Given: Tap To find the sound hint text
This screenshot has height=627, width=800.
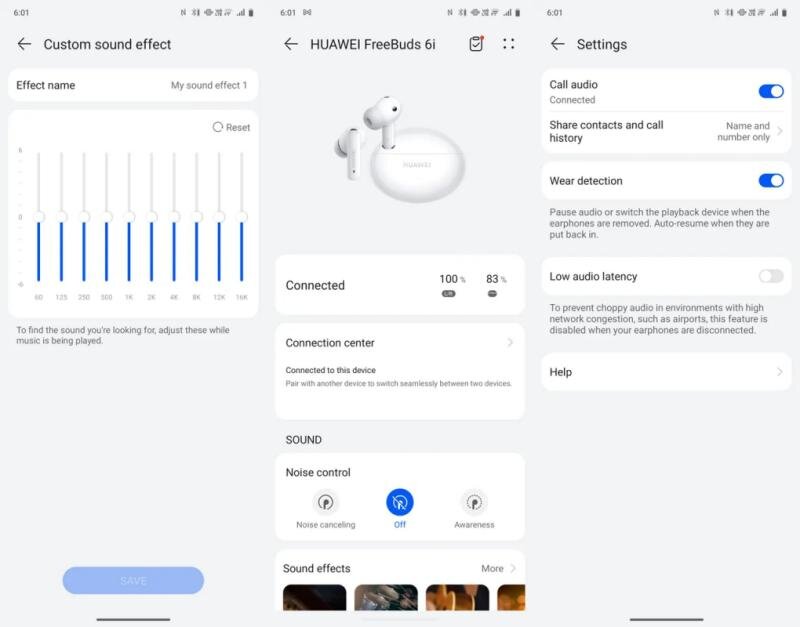Looking at the screenshot, I should 122,335.
